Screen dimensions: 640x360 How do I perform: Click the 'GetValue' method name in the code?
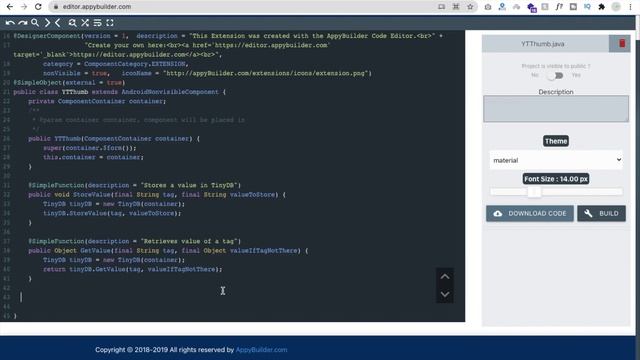(96, 251)
